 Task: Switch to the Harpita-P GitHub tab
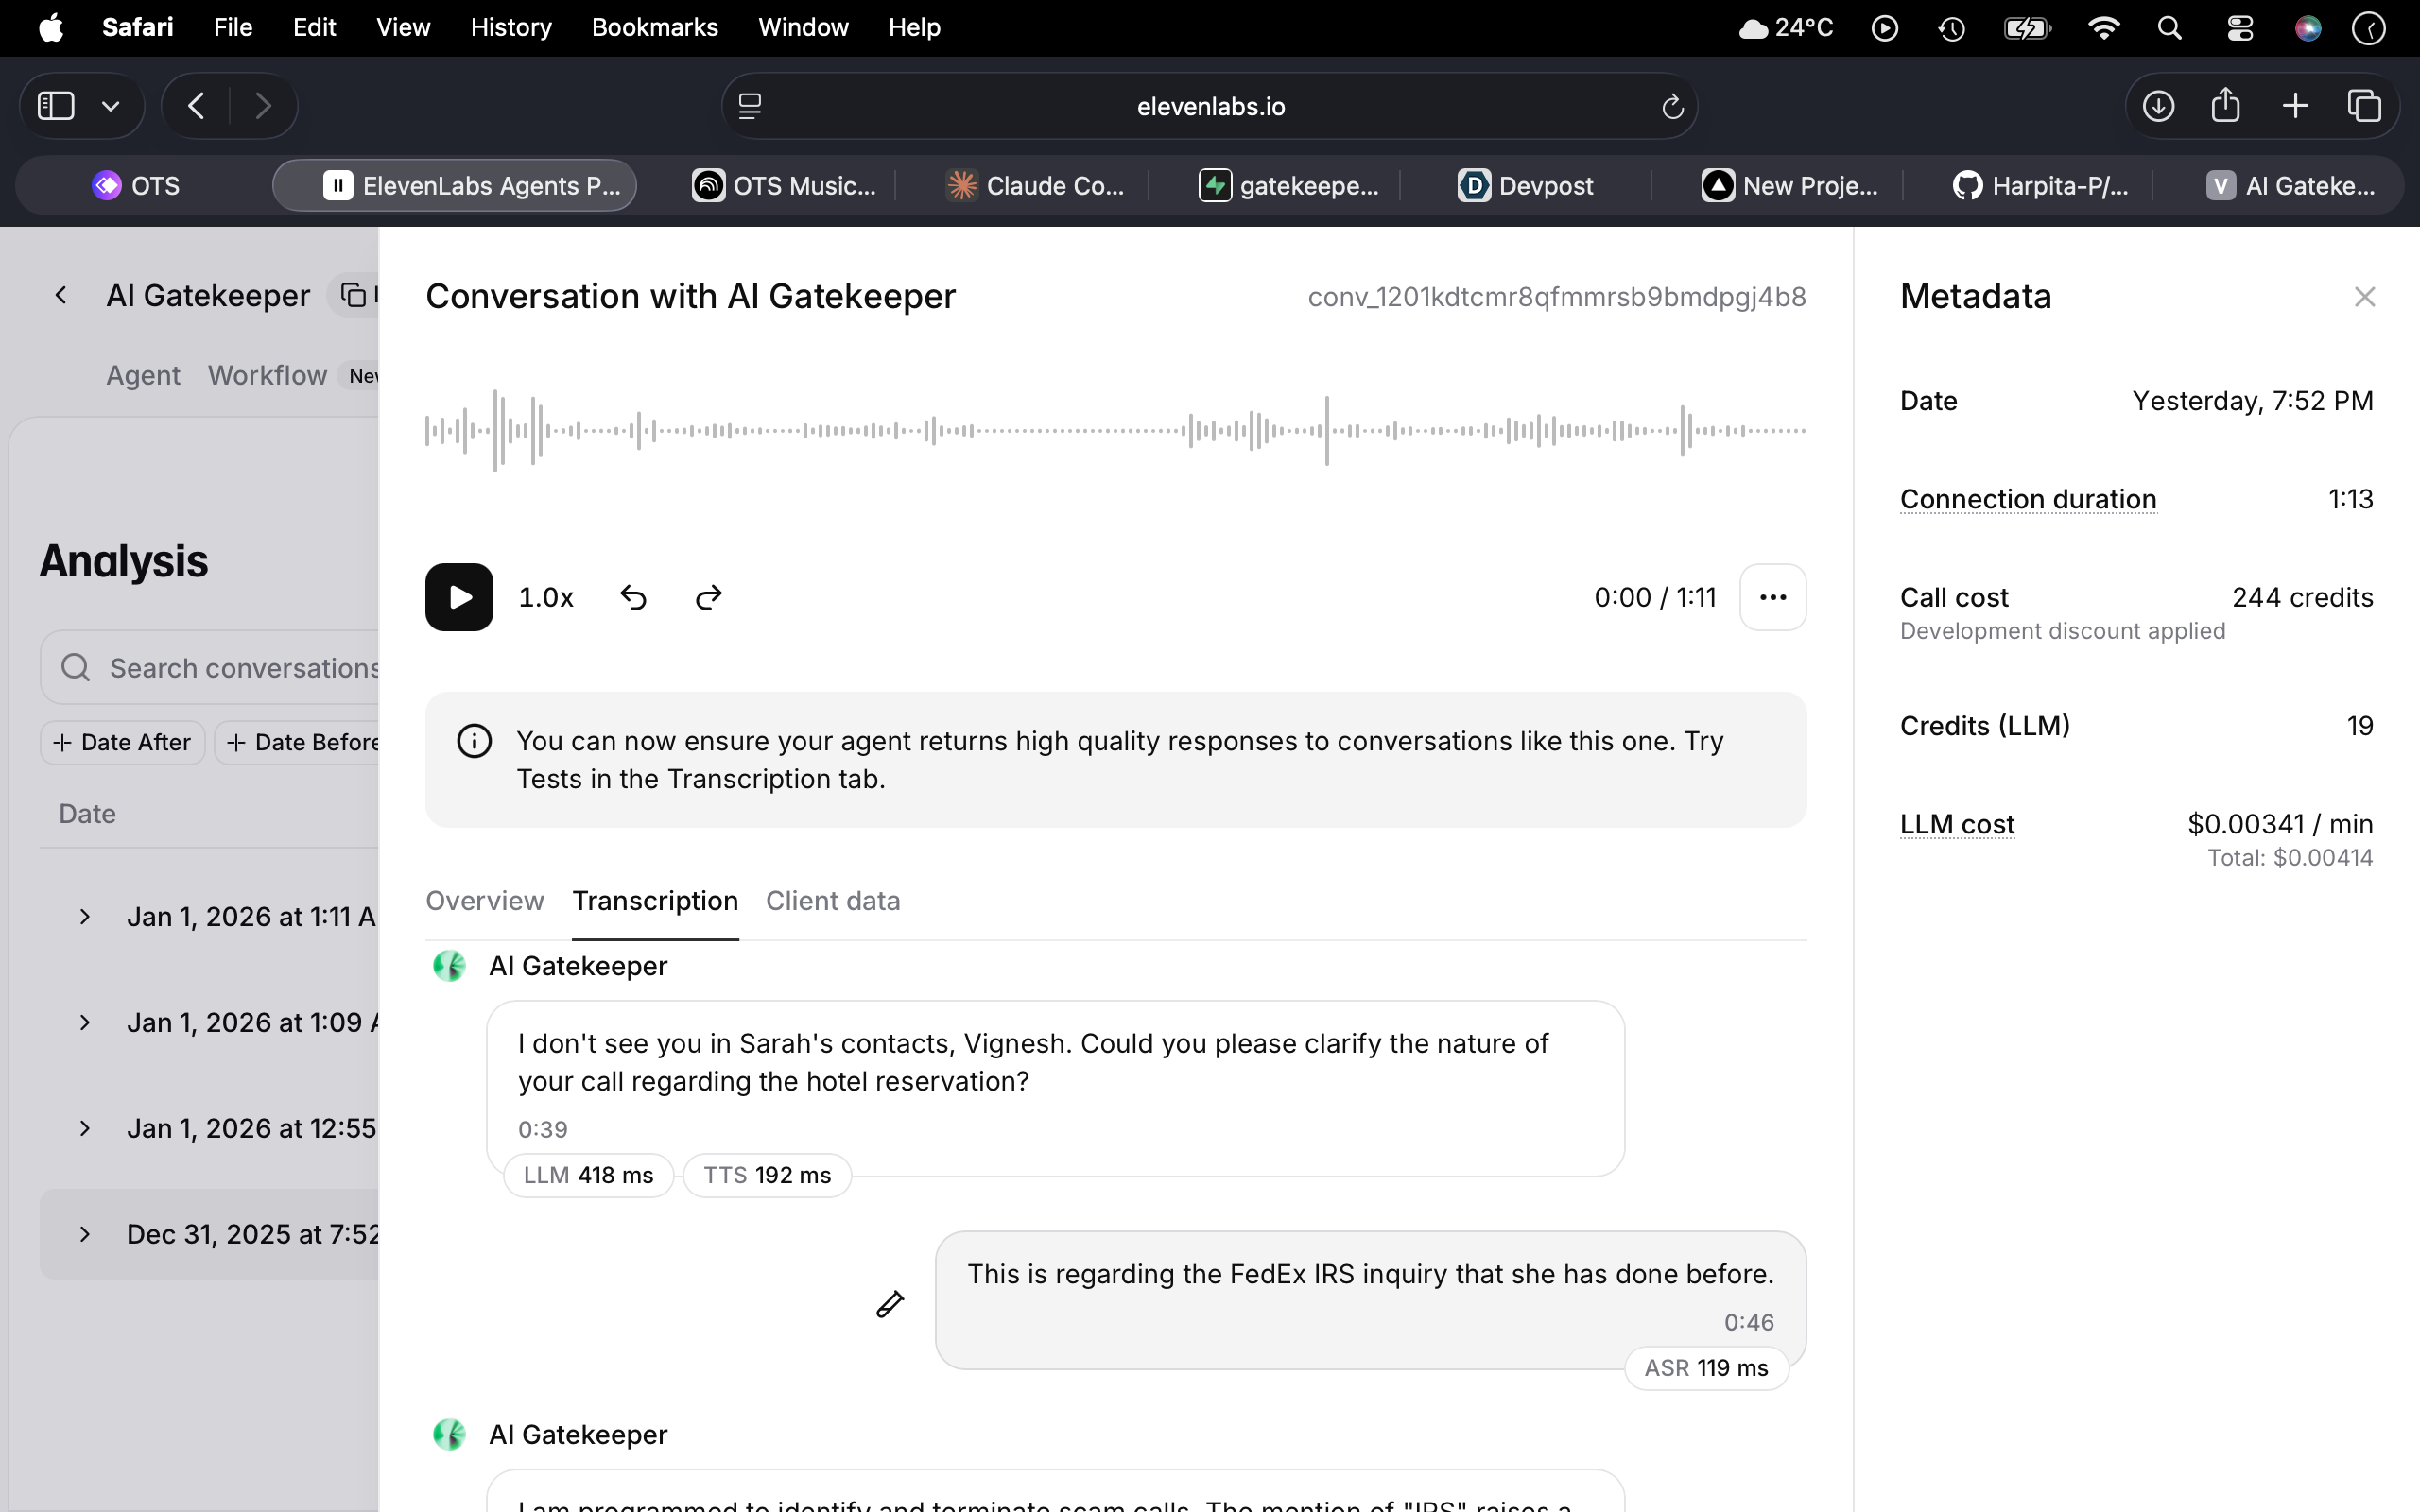point(2040,186)
